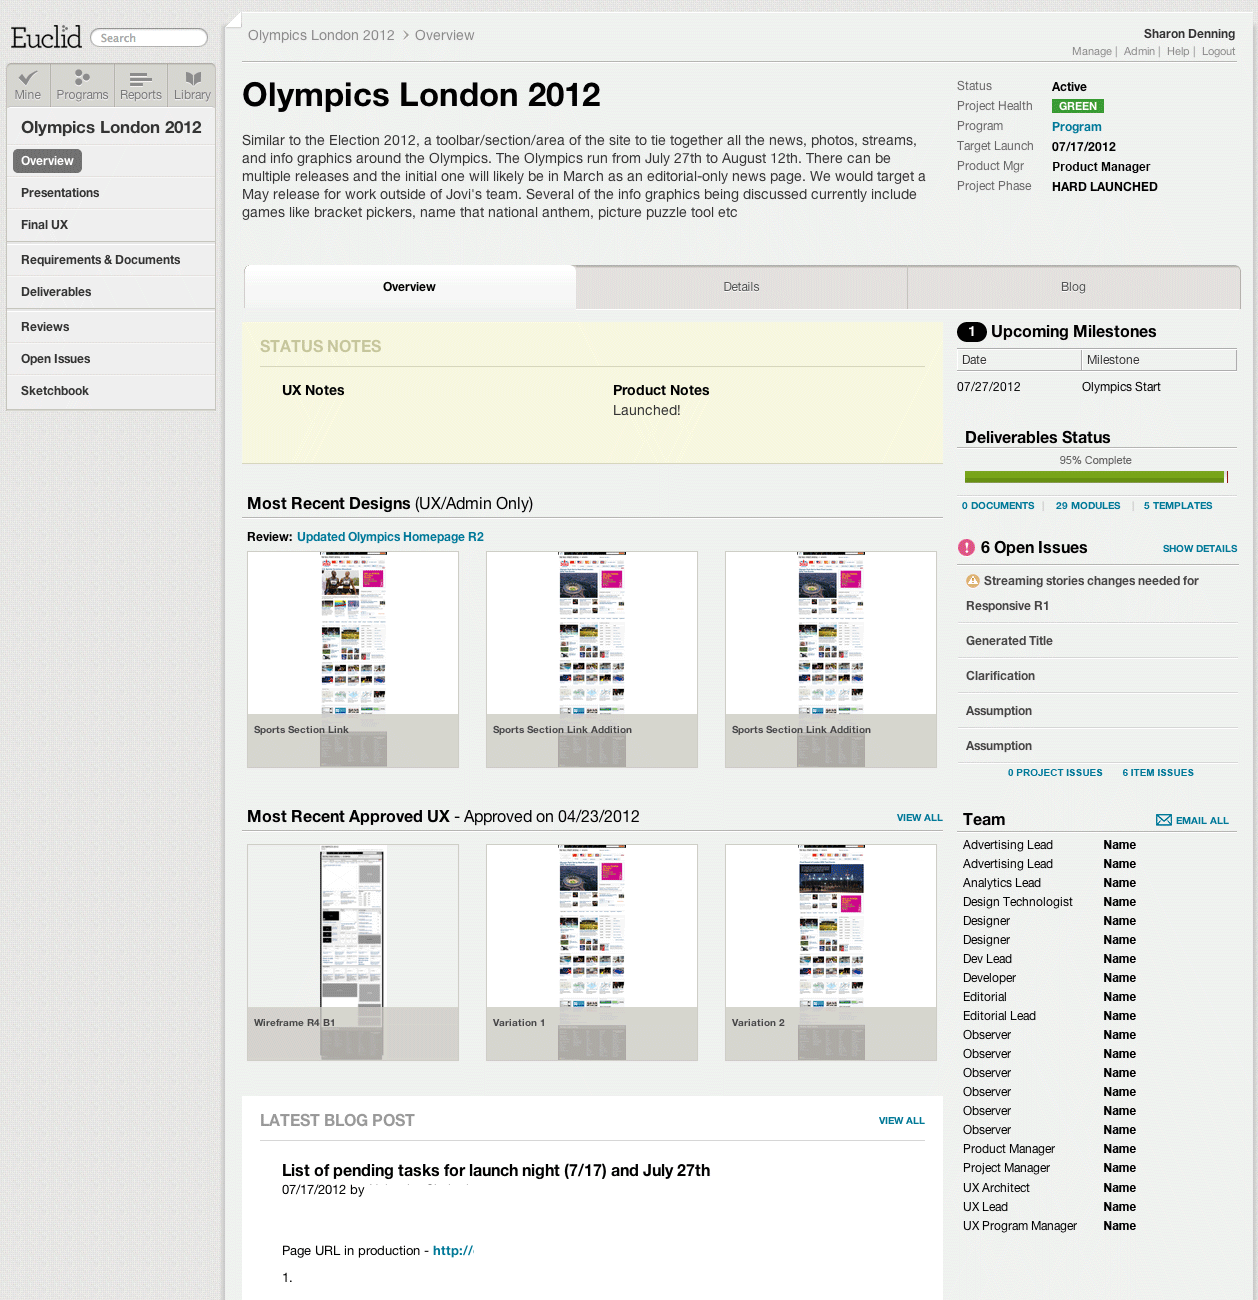Click the Upcoming Milestones count badge

(x=971, y=332)
